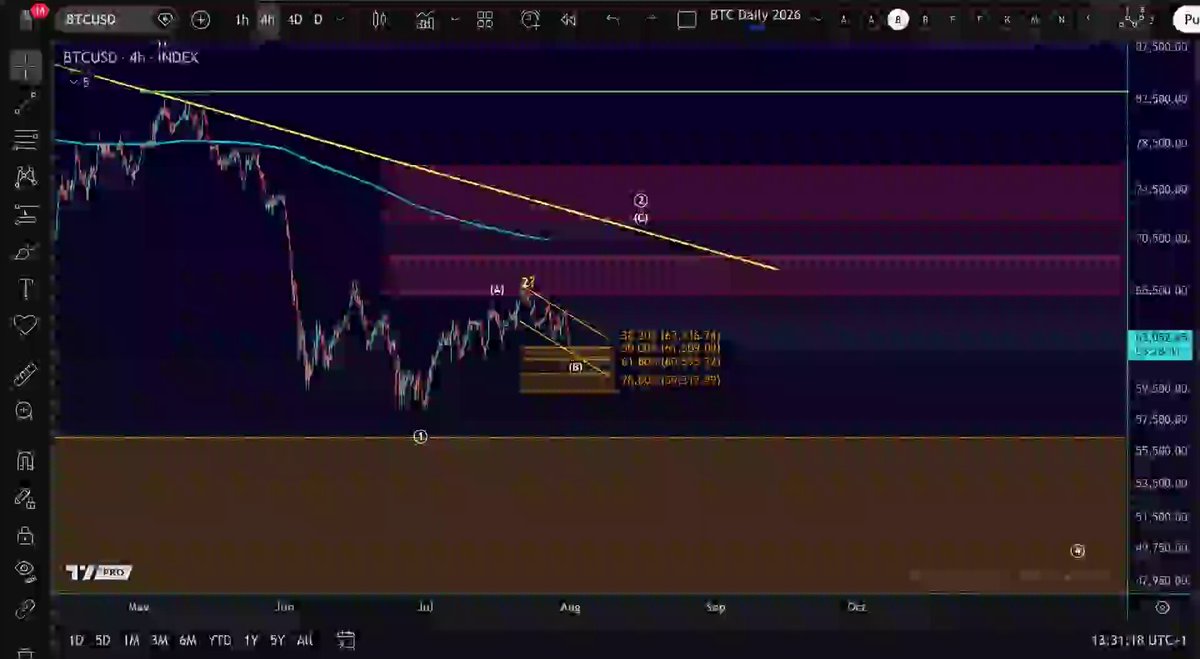Lock all drawing tools
This screenshot has height=659, width=1200.
point(26,534)
